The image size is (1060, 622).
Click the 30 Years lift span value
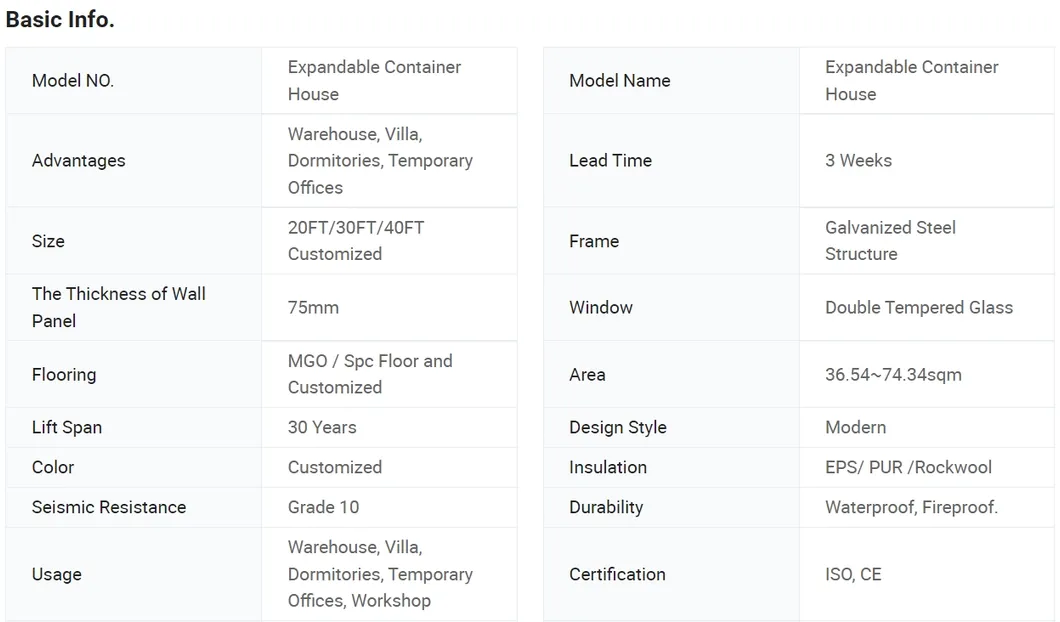click(x=320, y=427)
